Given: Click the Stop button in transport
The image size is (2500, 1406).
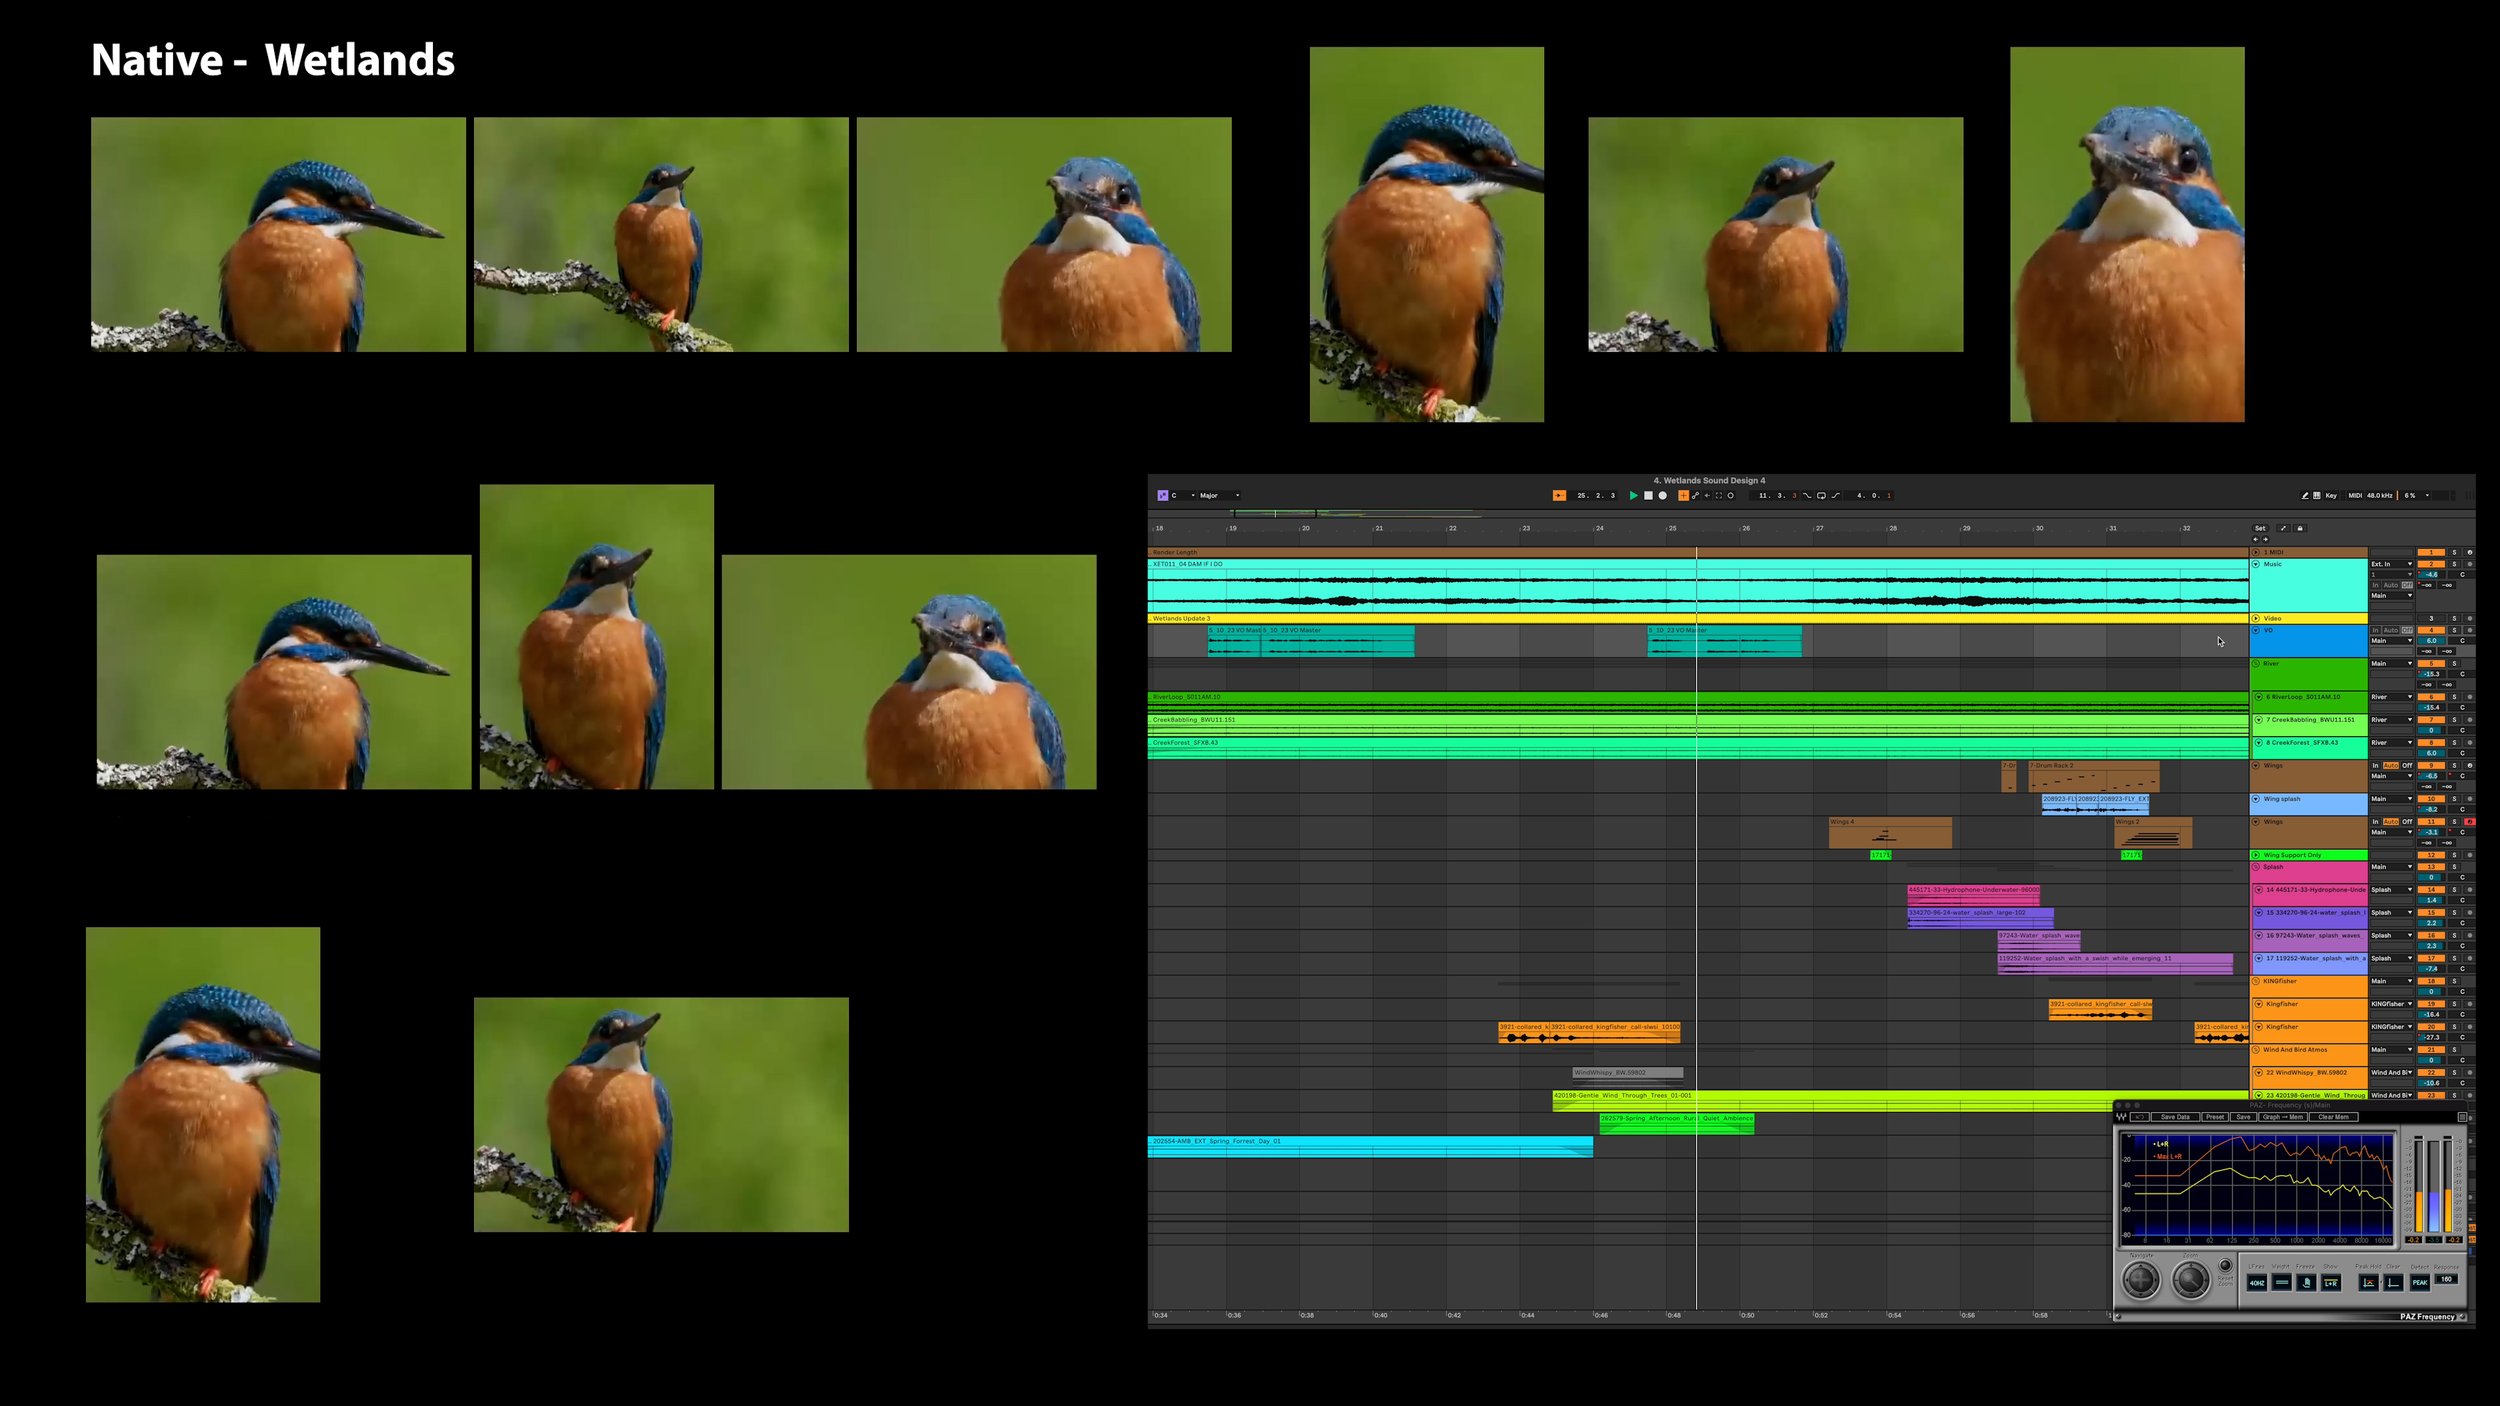Looking at the screenshot, I should click(x=1648, y=495).
